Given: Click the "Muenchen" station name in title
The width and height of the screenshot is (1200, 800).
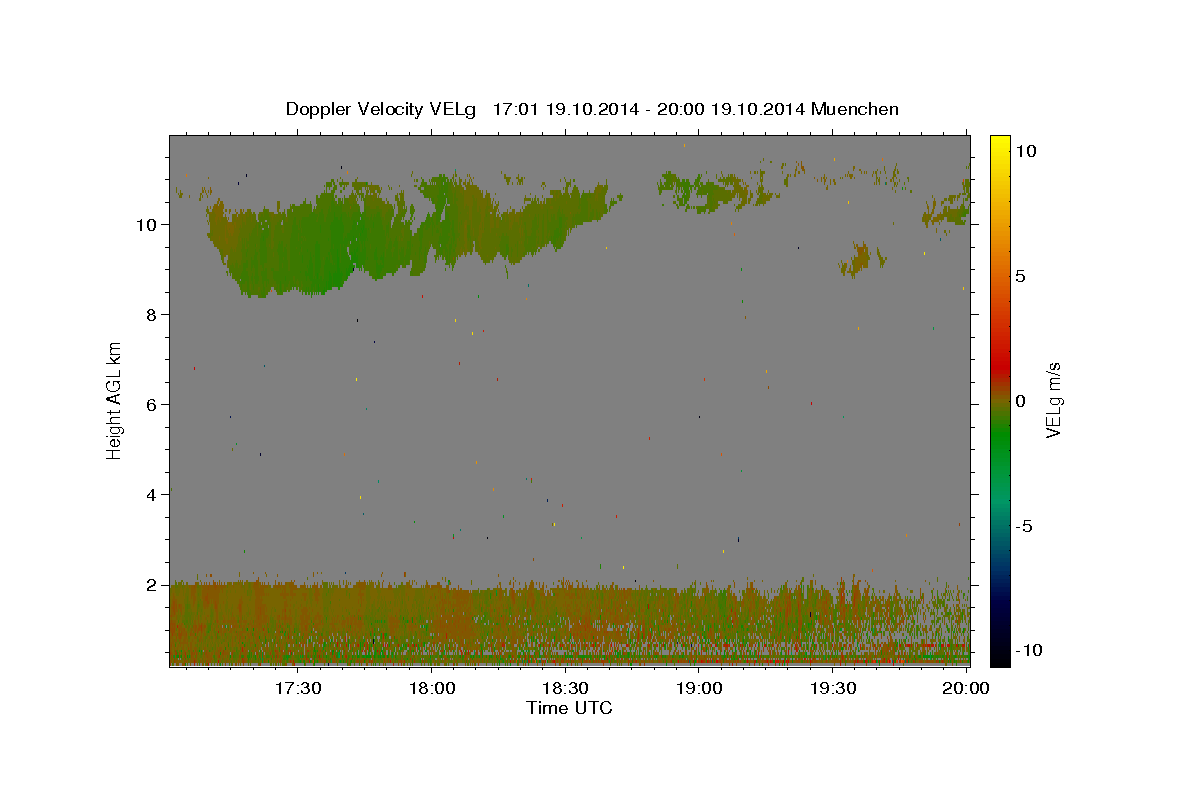Looking at the screenshot, I should (855, 109).
